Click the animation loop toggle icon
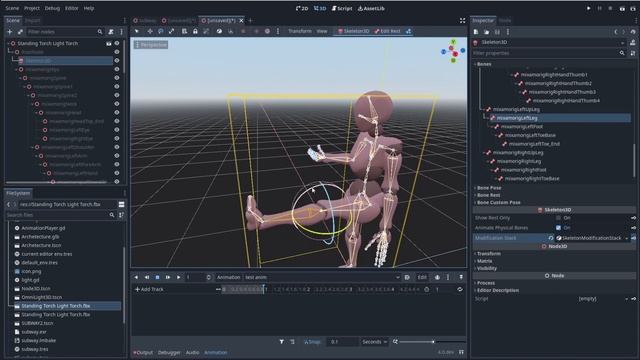The height and width of the screenshot is (360, 640). pos(460,289)
